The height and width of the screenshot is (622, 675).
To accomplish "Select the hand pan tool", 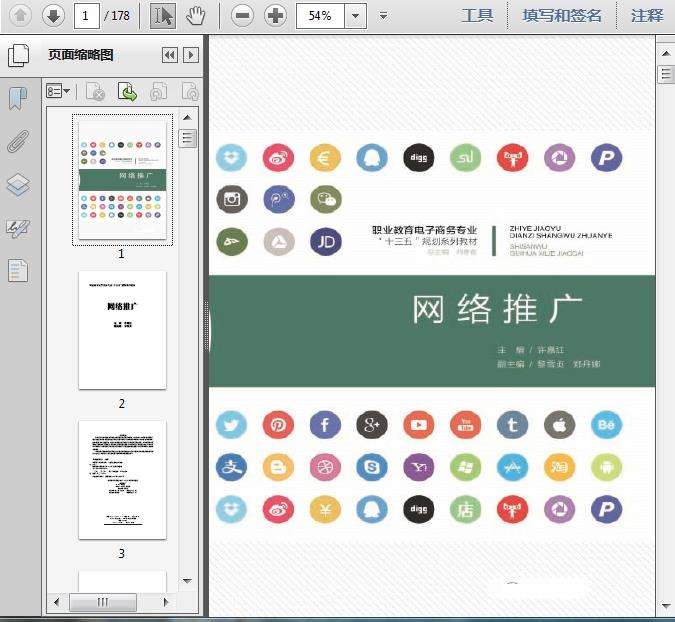I will pyautogui.click(x=195, y=16).
